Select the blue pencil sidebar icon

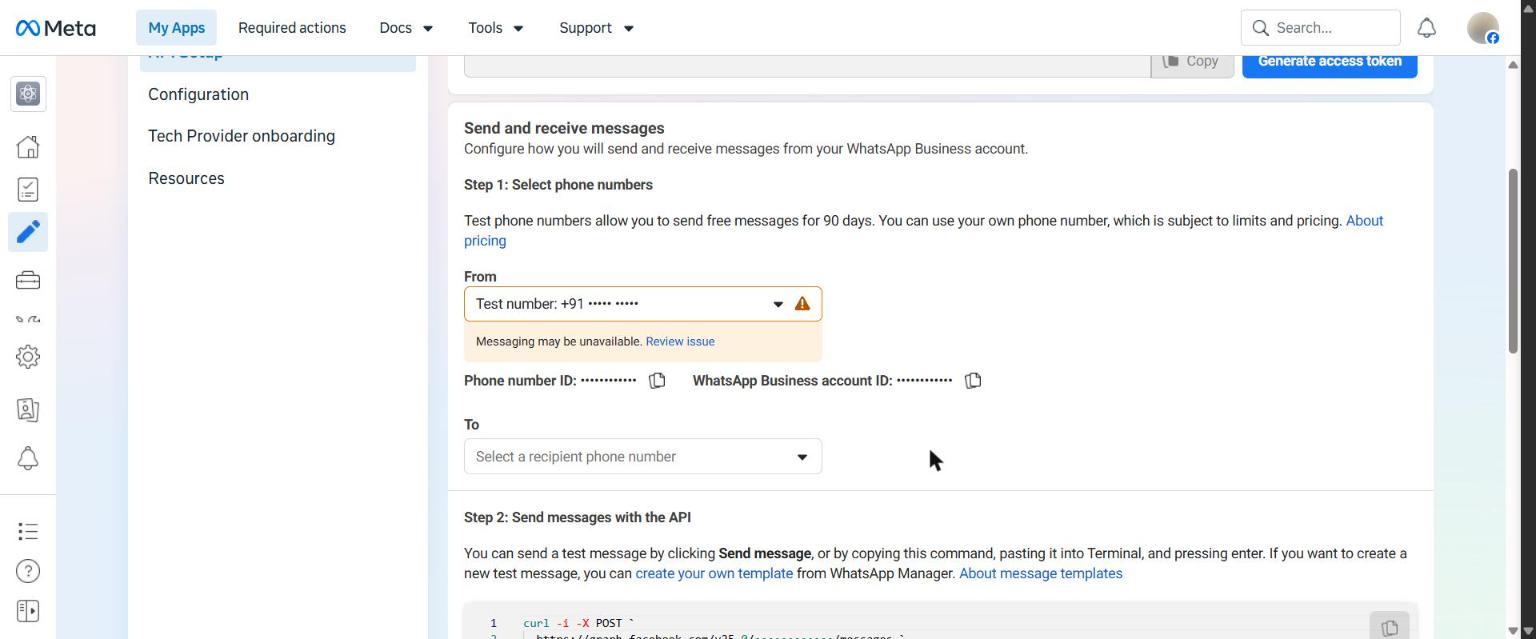tap(28, 232)
